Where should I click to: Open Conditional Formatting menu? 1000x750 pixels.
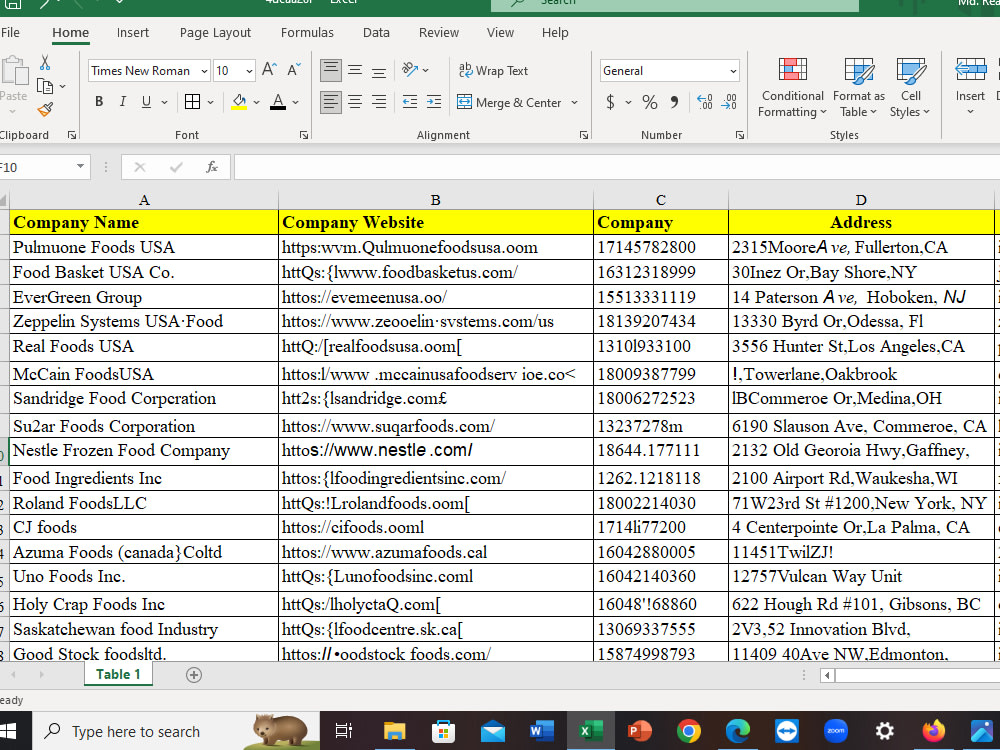coord(792,87)
